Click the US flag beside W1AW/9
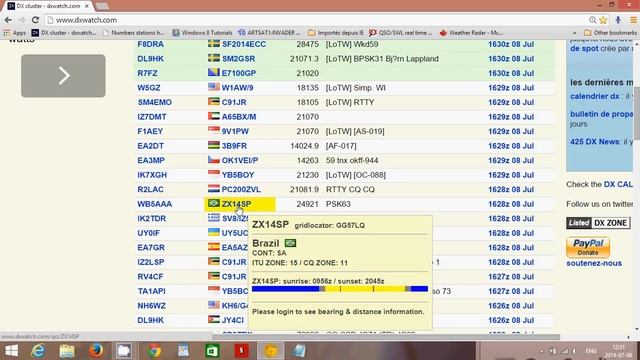 213,87
